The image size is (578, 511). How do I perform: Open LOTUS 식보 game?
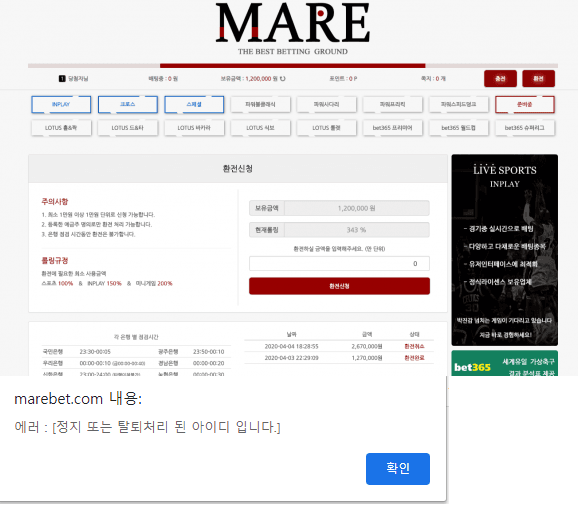click(x=260, y=128)
